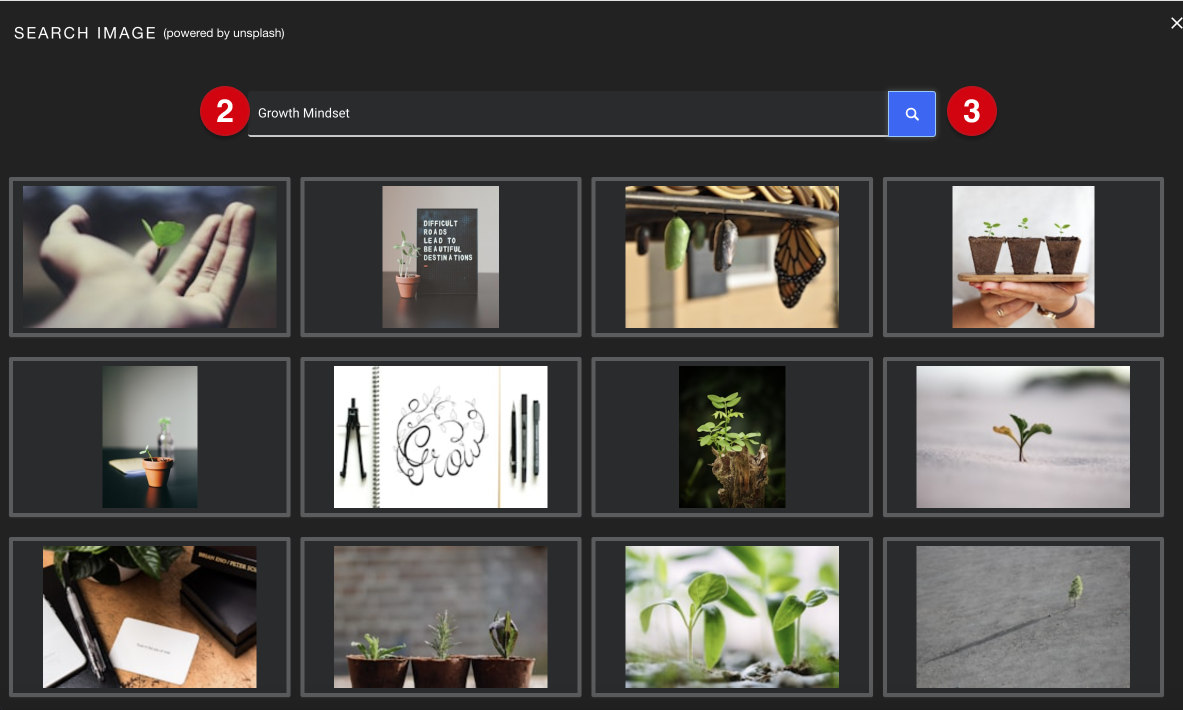Image resolution: width=1183 pixels, height=710 pixels.
Task: Click the magnifying glass search icon
Action: pos(911,113)
